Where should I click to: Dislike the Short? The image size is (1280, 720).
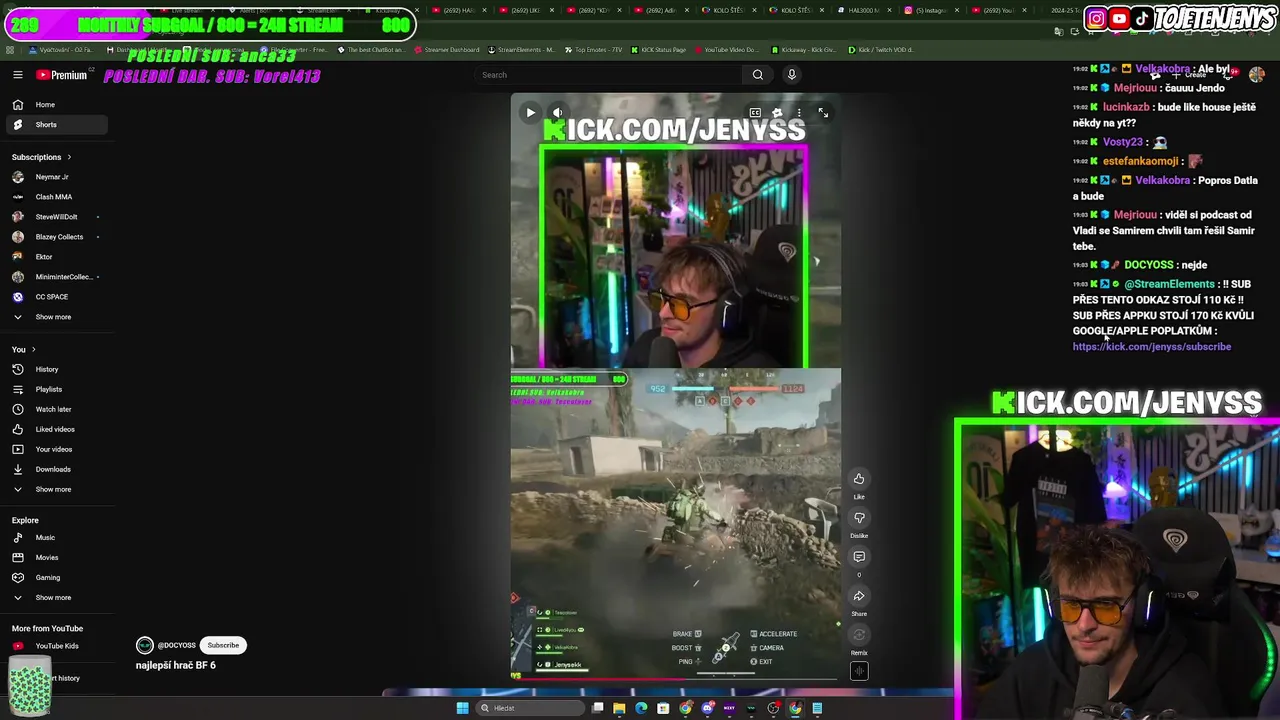click(859, 518)
